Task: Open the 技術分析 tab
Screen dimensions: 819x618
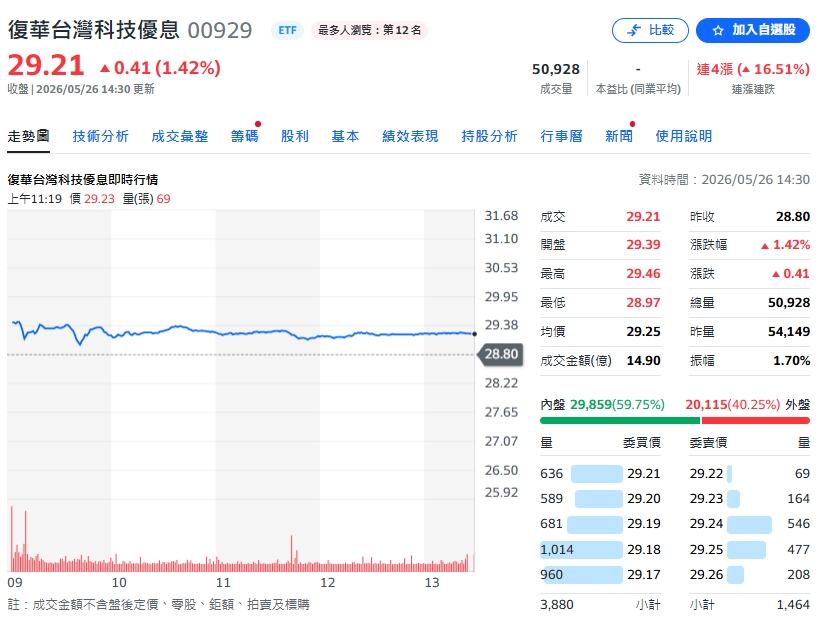Action: click(100, 136)
